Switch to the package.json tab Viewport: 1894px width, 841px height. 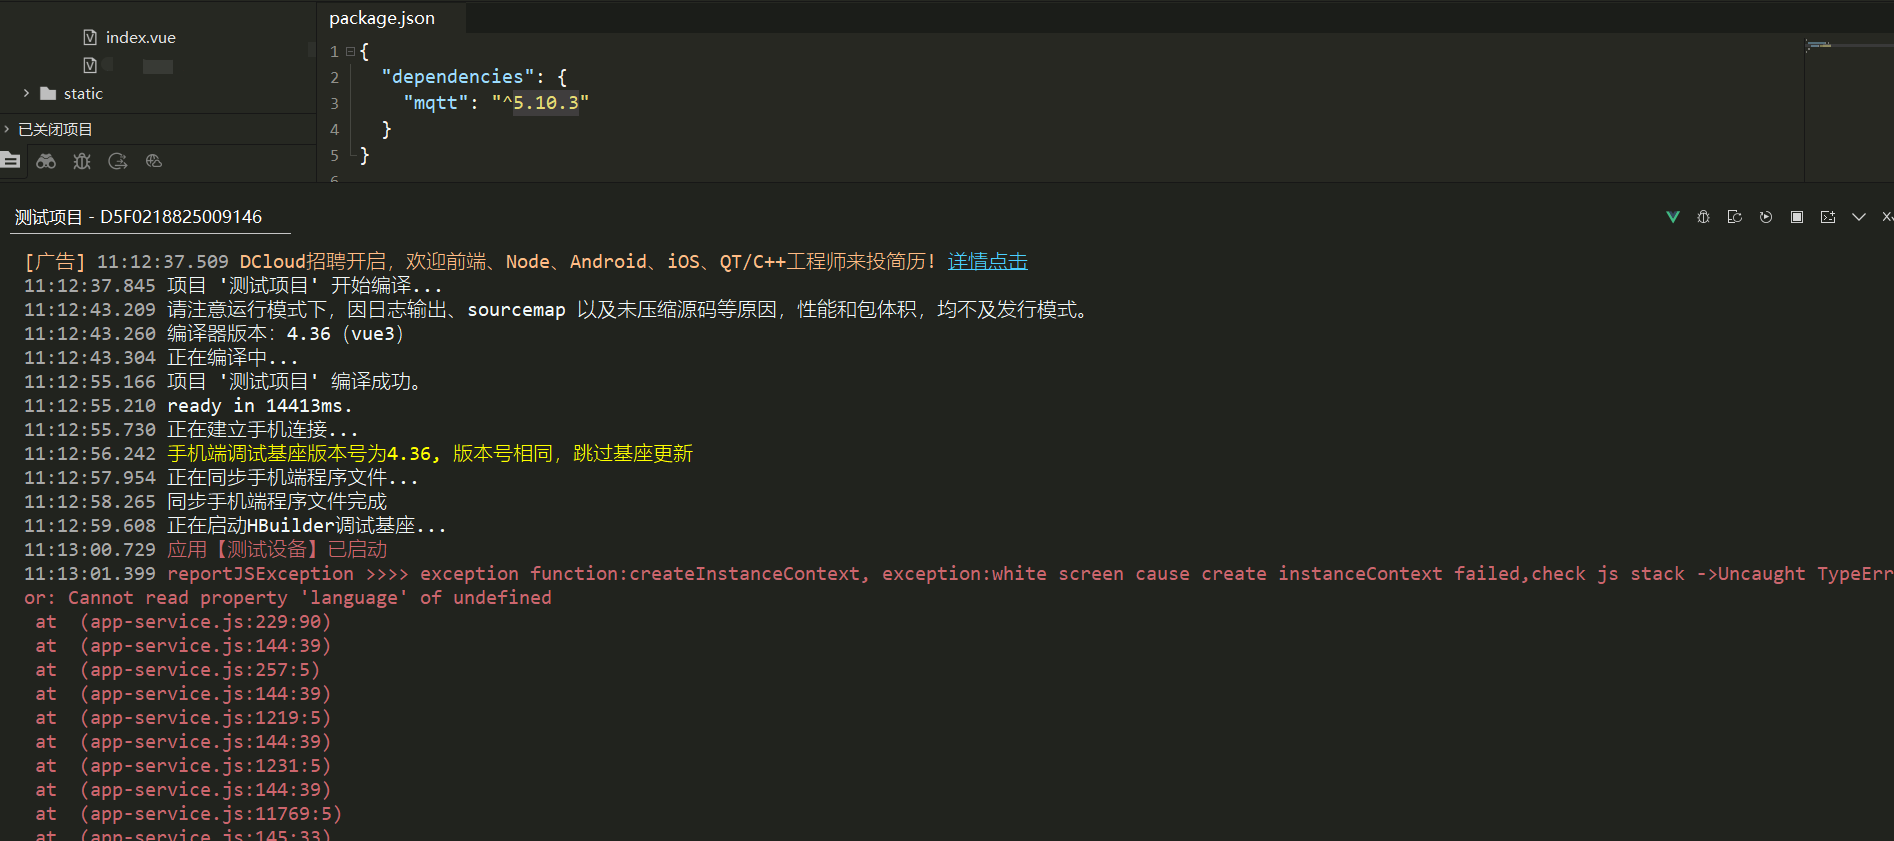click(x=382, y=18)
